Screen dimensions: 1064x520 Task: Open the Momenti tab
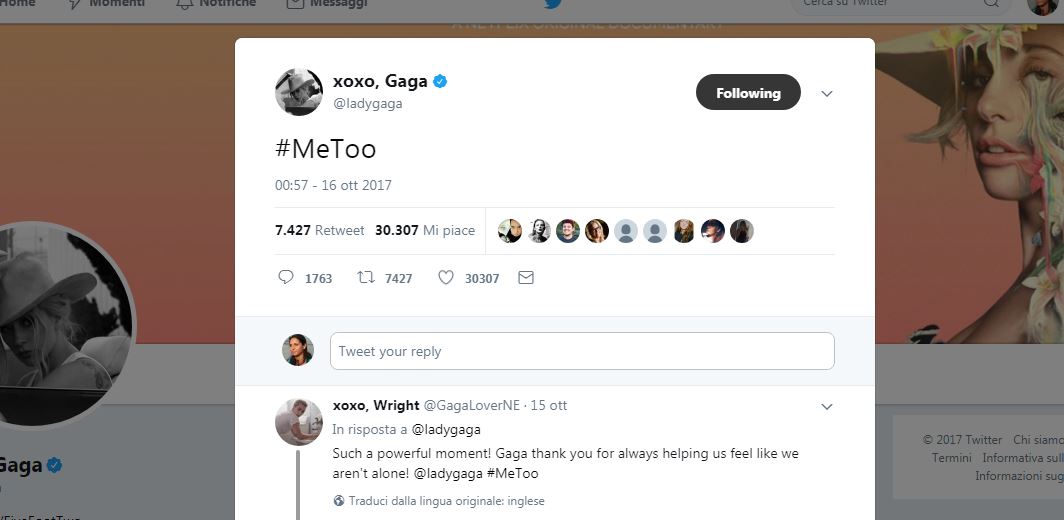click(x=106, y=4)
